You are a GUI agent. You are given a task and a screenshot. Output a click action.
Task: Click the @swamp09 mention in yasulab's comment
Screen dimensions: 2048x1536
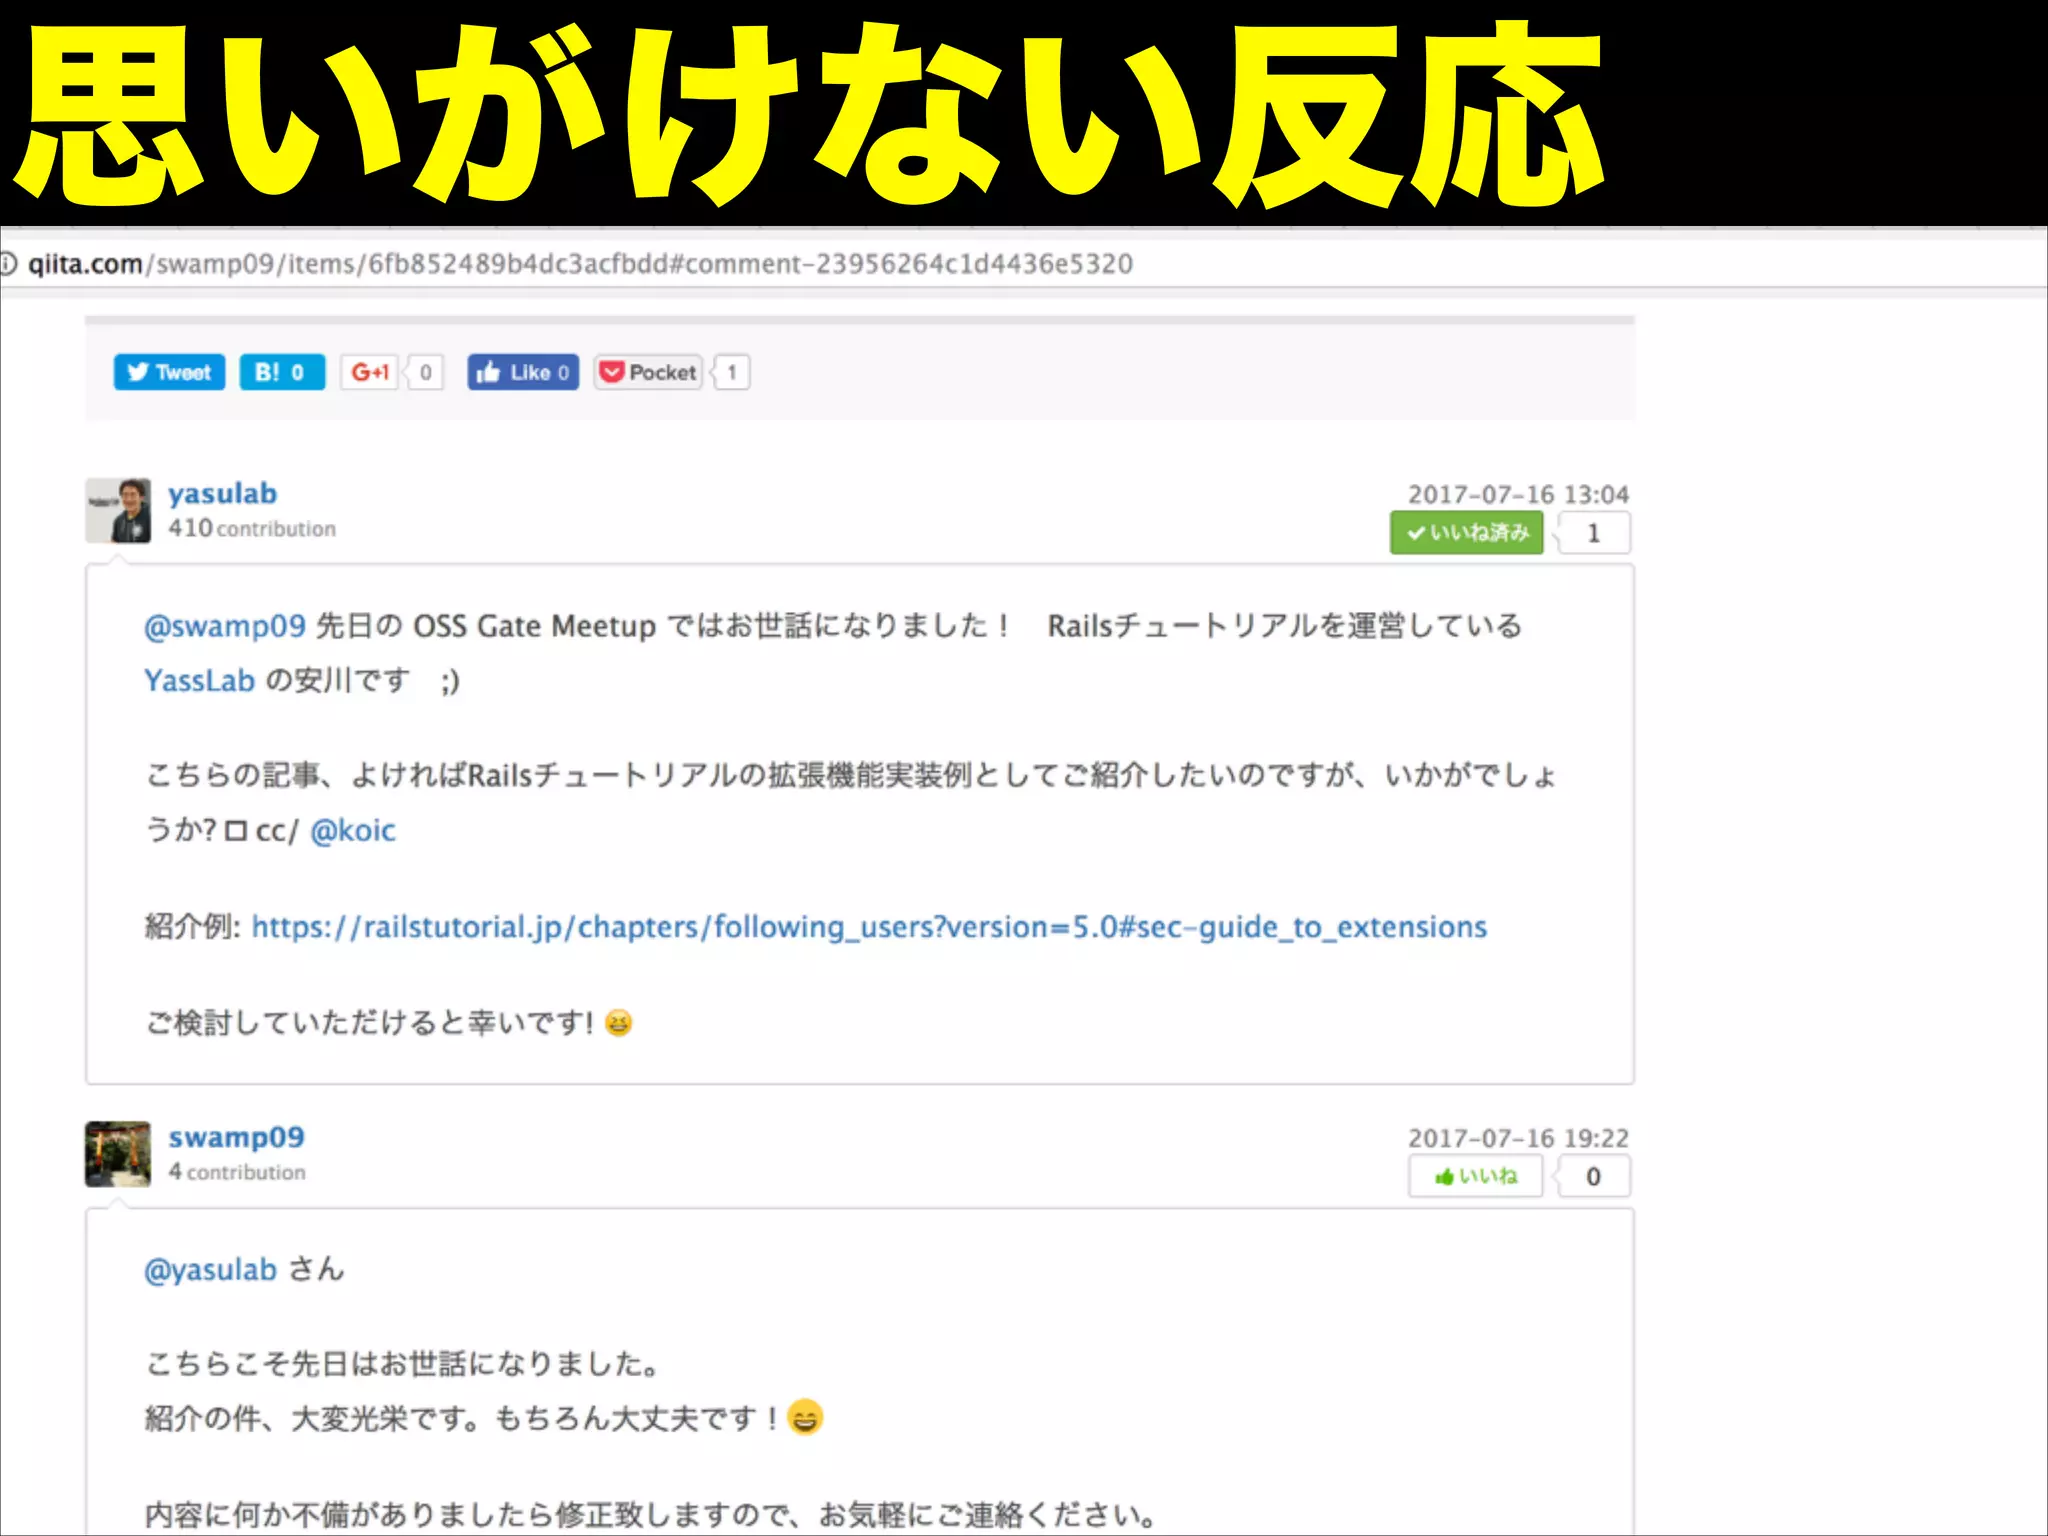224,626
